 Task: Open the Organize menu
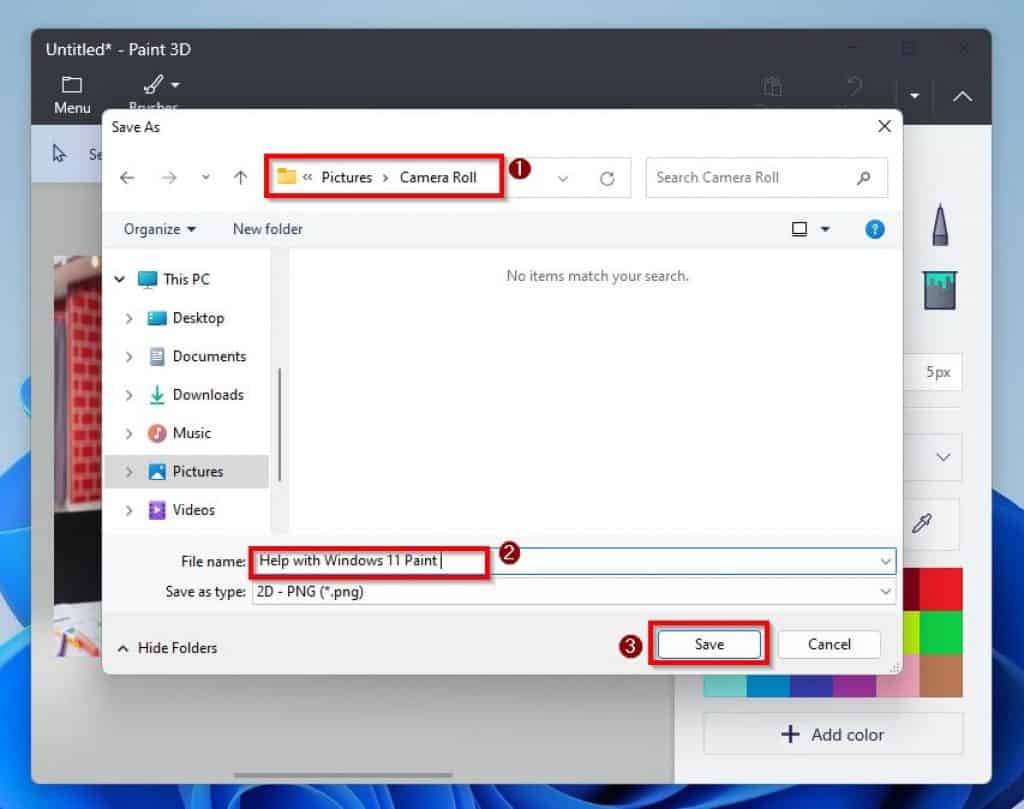pos(159,229)
